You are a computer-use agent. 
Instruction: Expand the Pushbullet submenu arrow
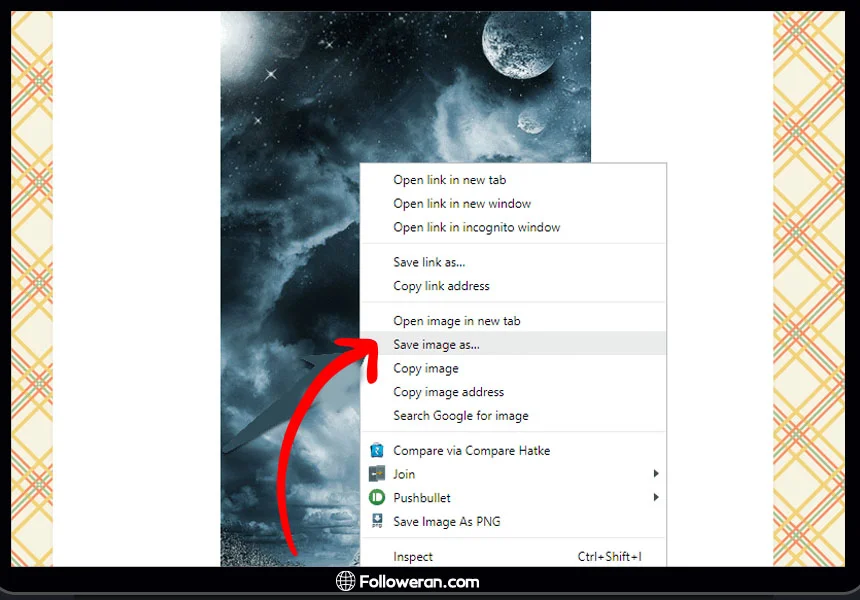pyautogui.click(x=656, y=498)
